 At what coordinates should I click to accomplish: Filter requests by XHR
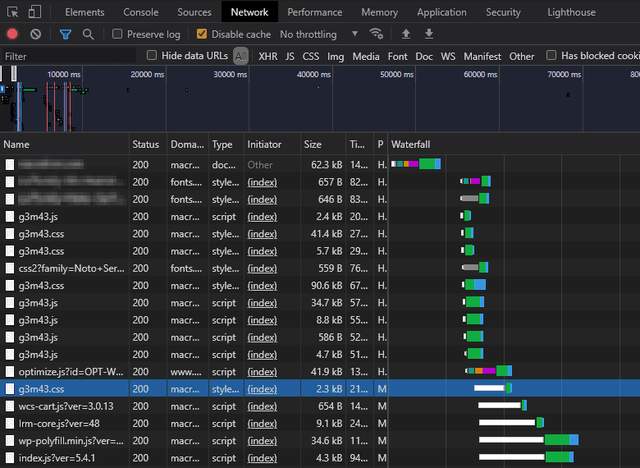pyautogui.click(x=268, y=56)
